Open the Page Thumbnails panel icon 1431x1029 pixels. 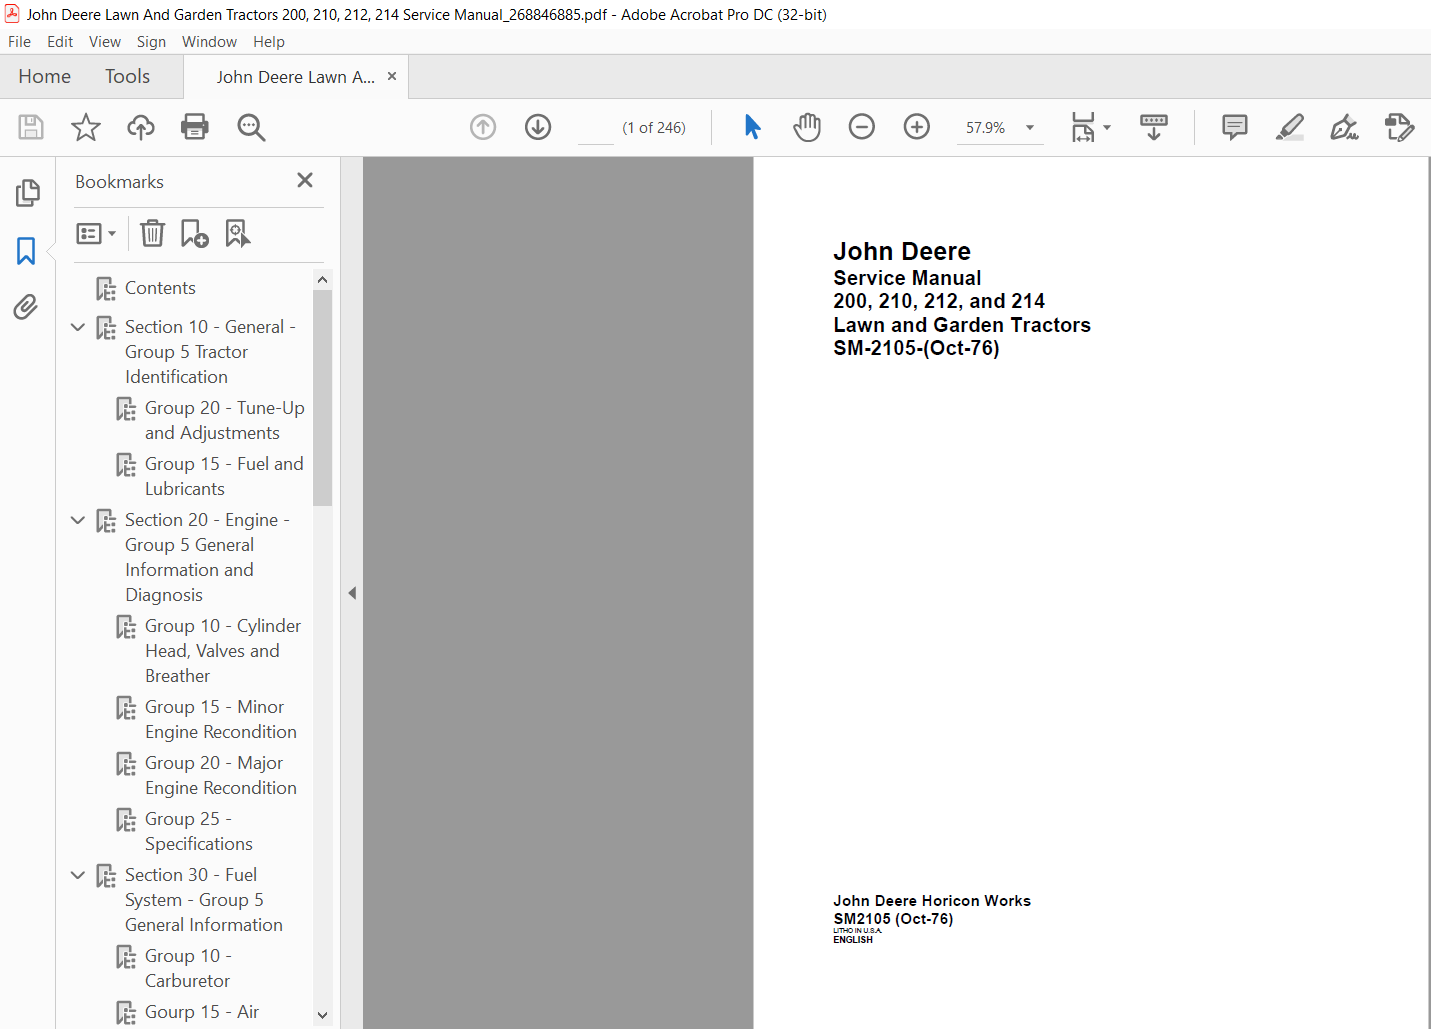click(x=28, y=193)
